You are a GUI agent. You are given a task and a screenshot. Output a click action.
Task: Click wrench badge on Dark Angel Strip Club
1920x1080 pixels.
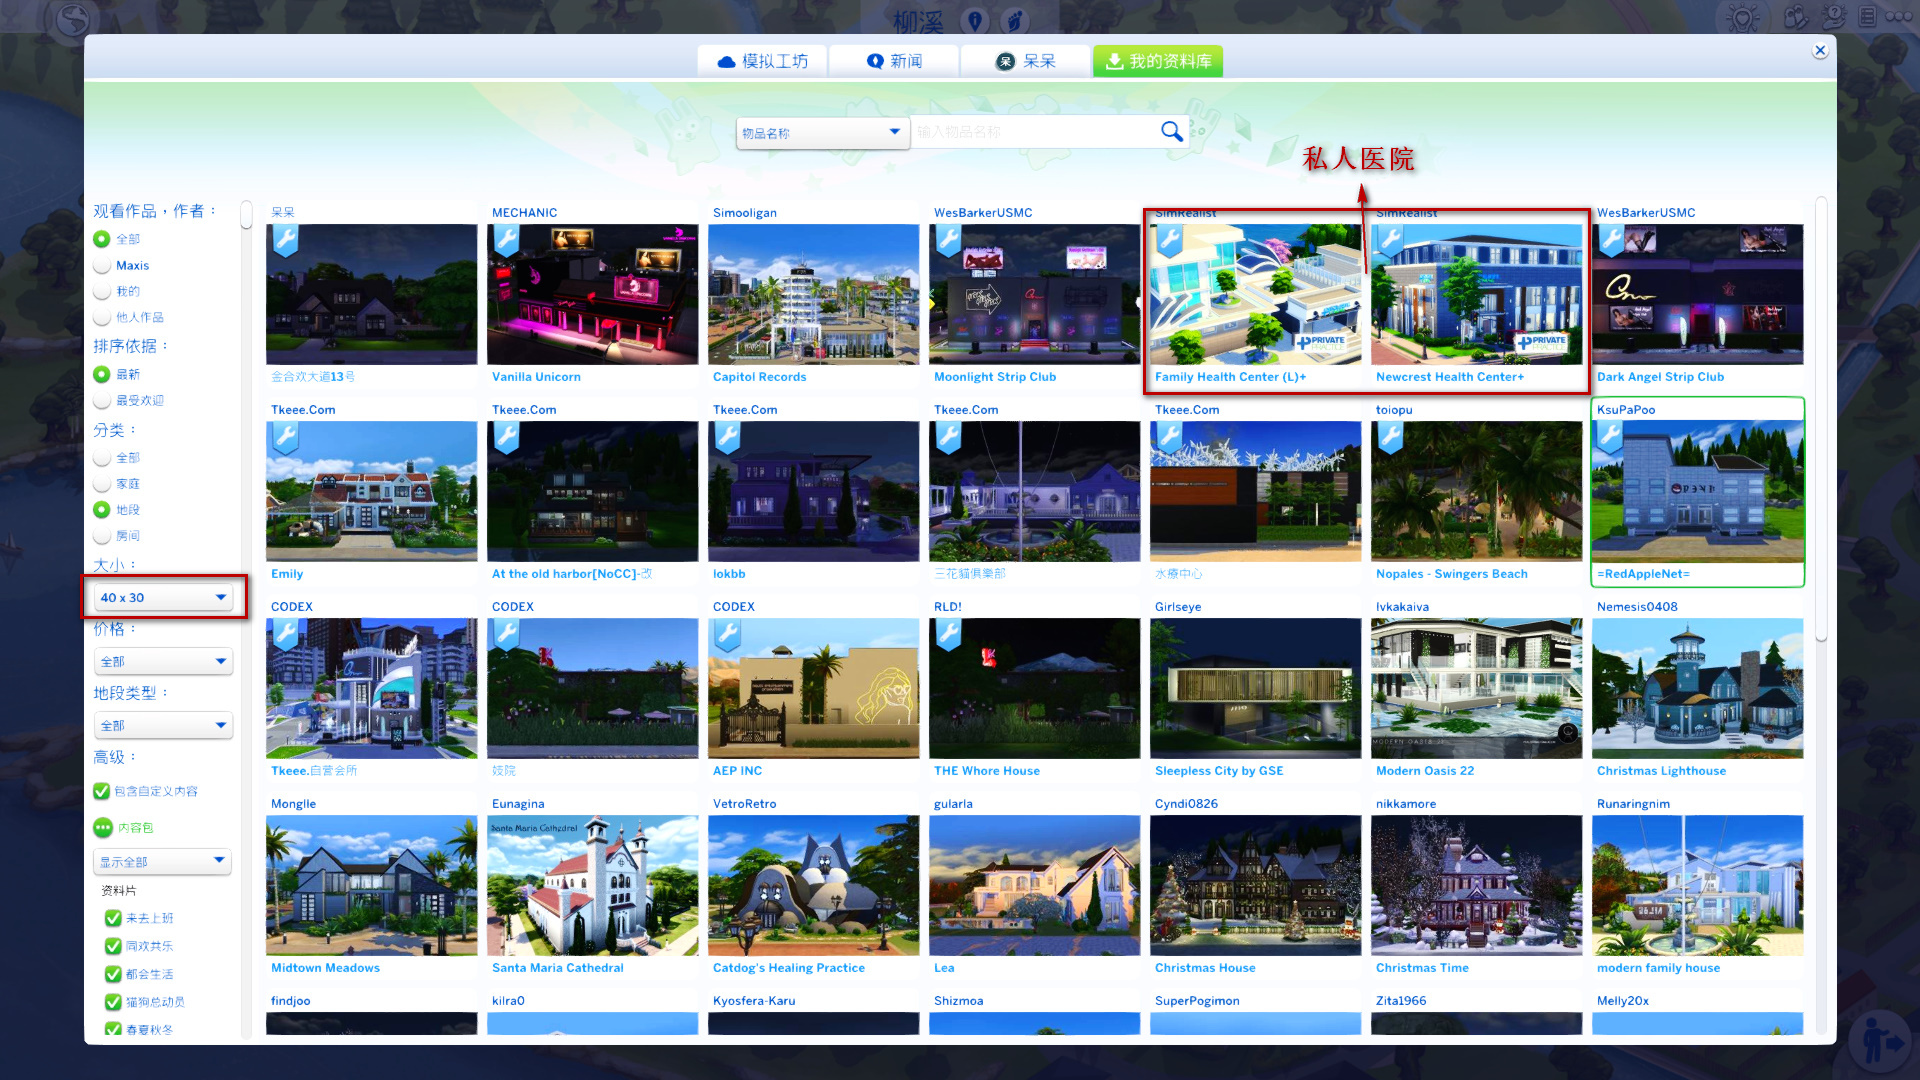[x=1611, y=241]
